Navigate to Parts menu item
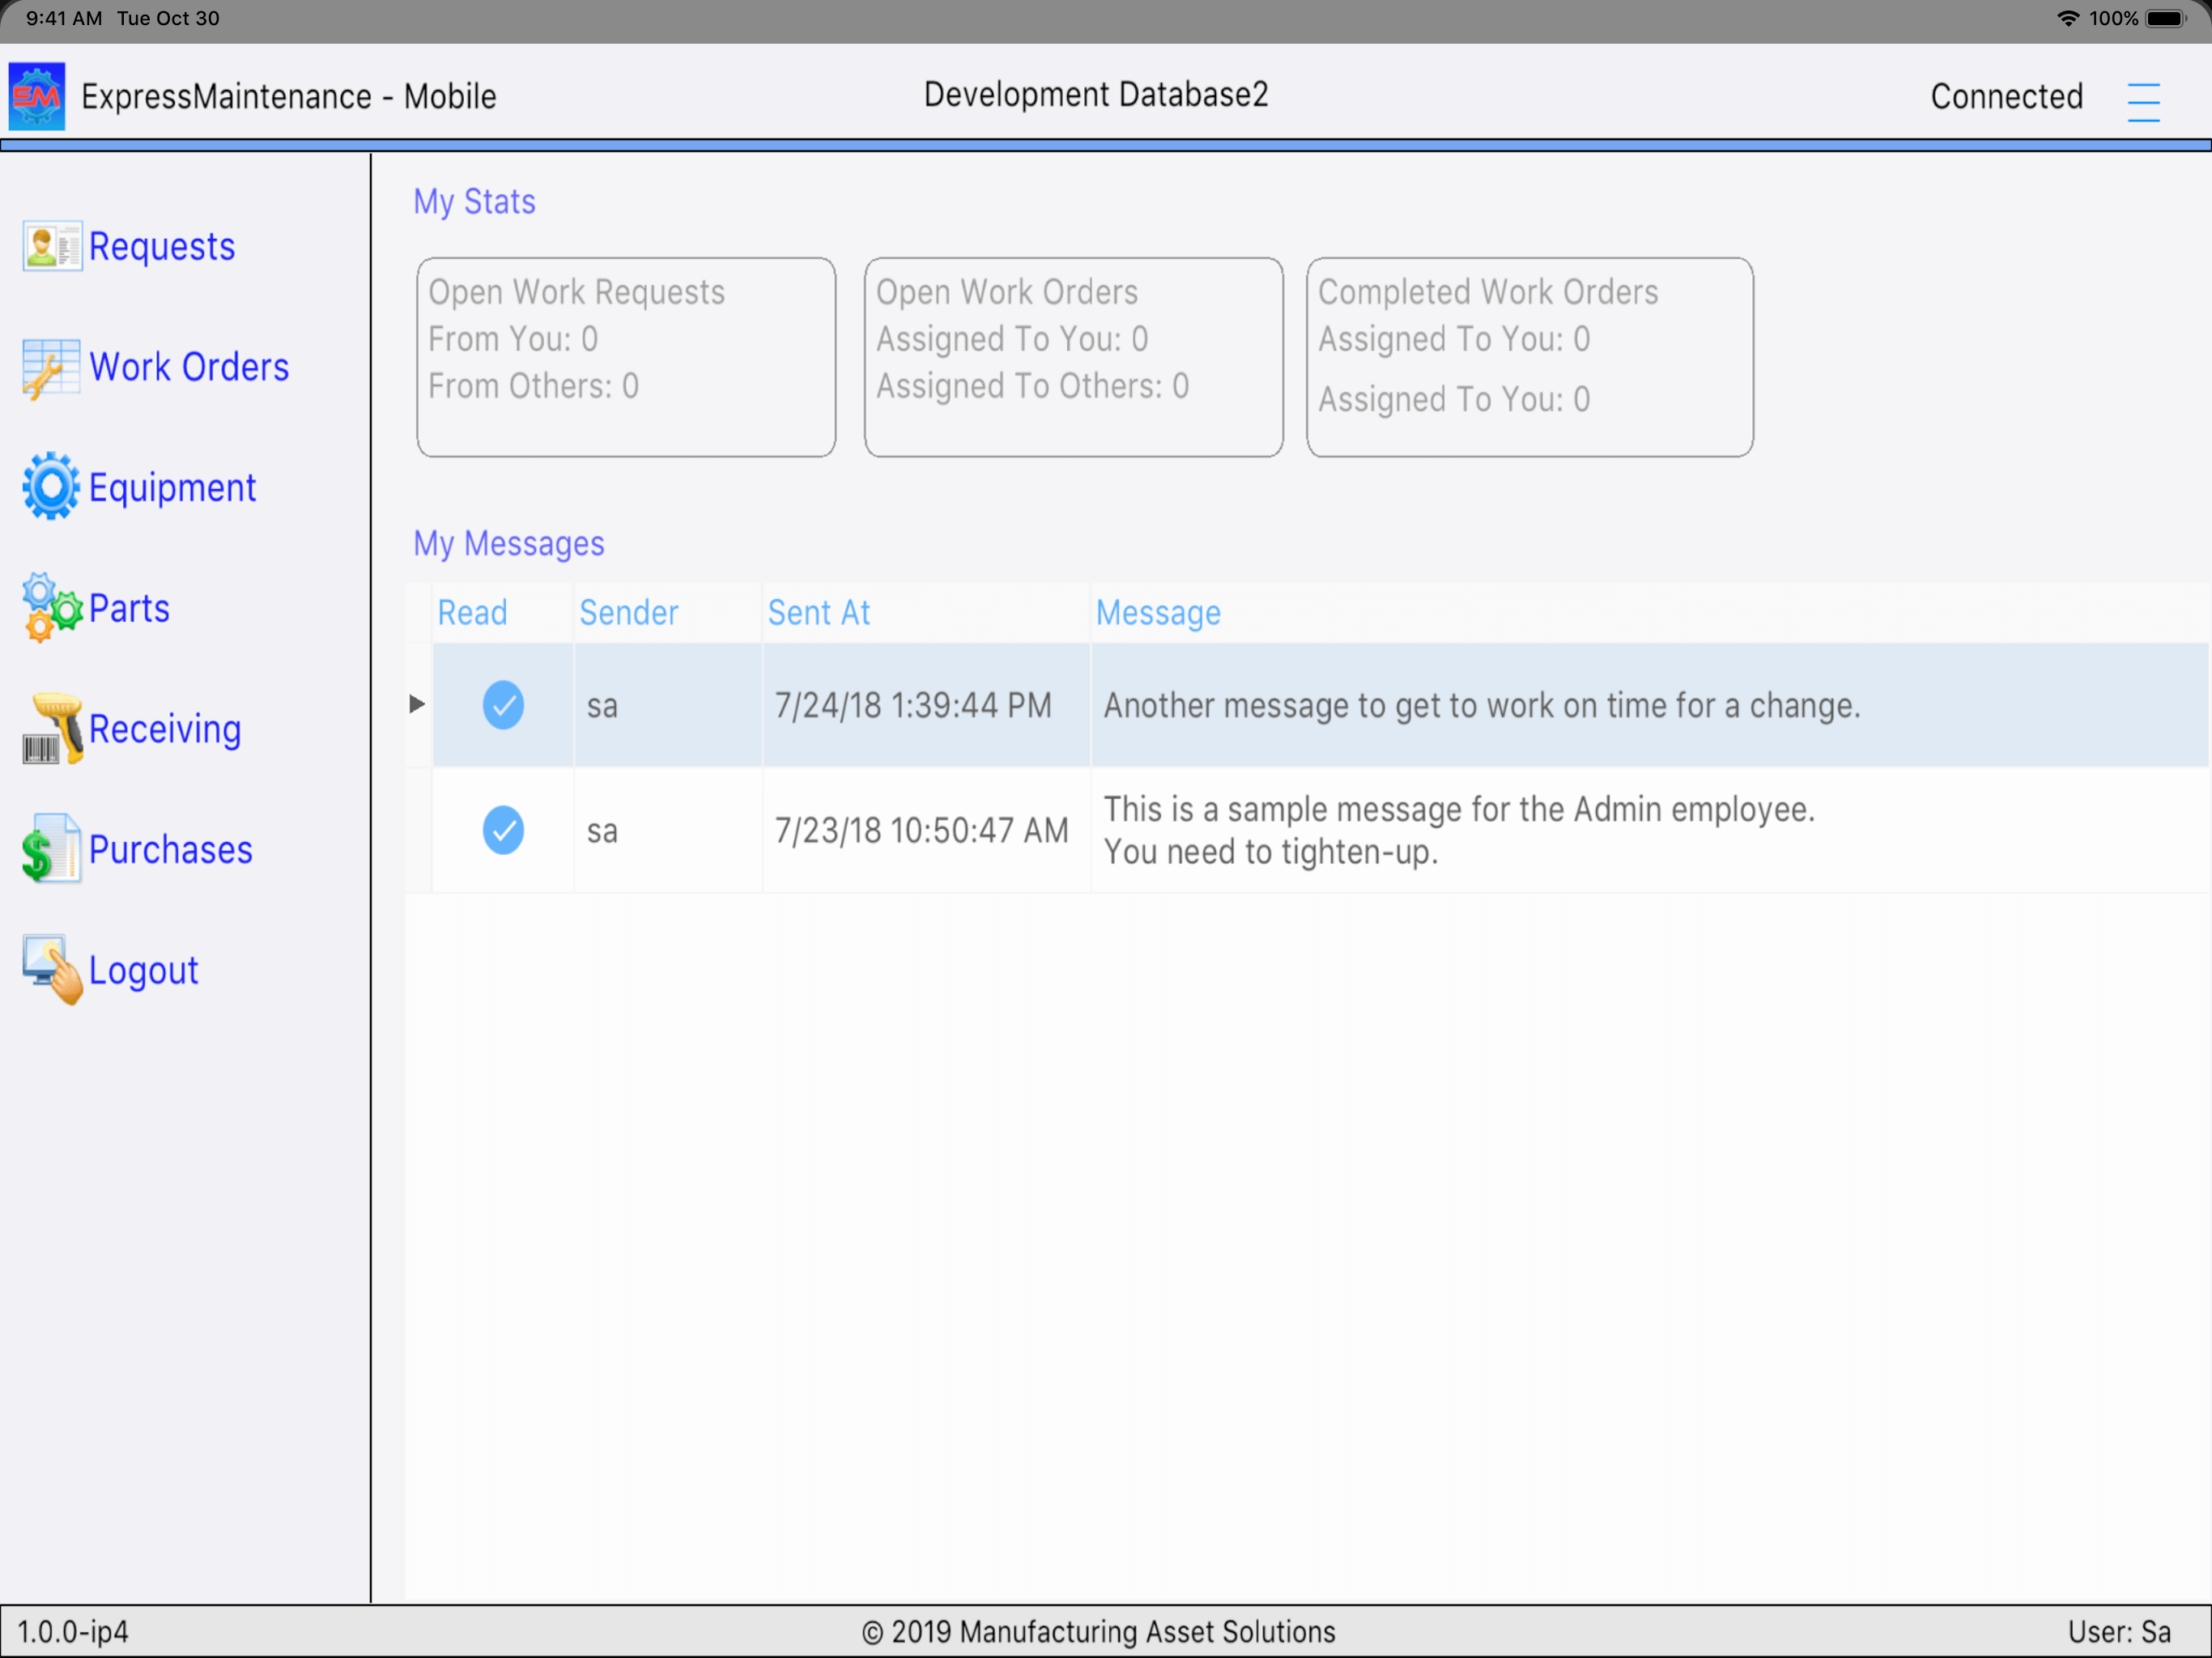This screenshot has width=2212, height=1658. (x=129, y=608)
